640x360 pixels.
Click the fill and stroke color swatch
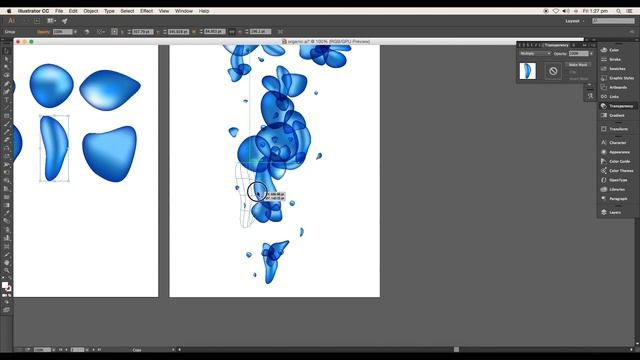click(x=6, y=287)
